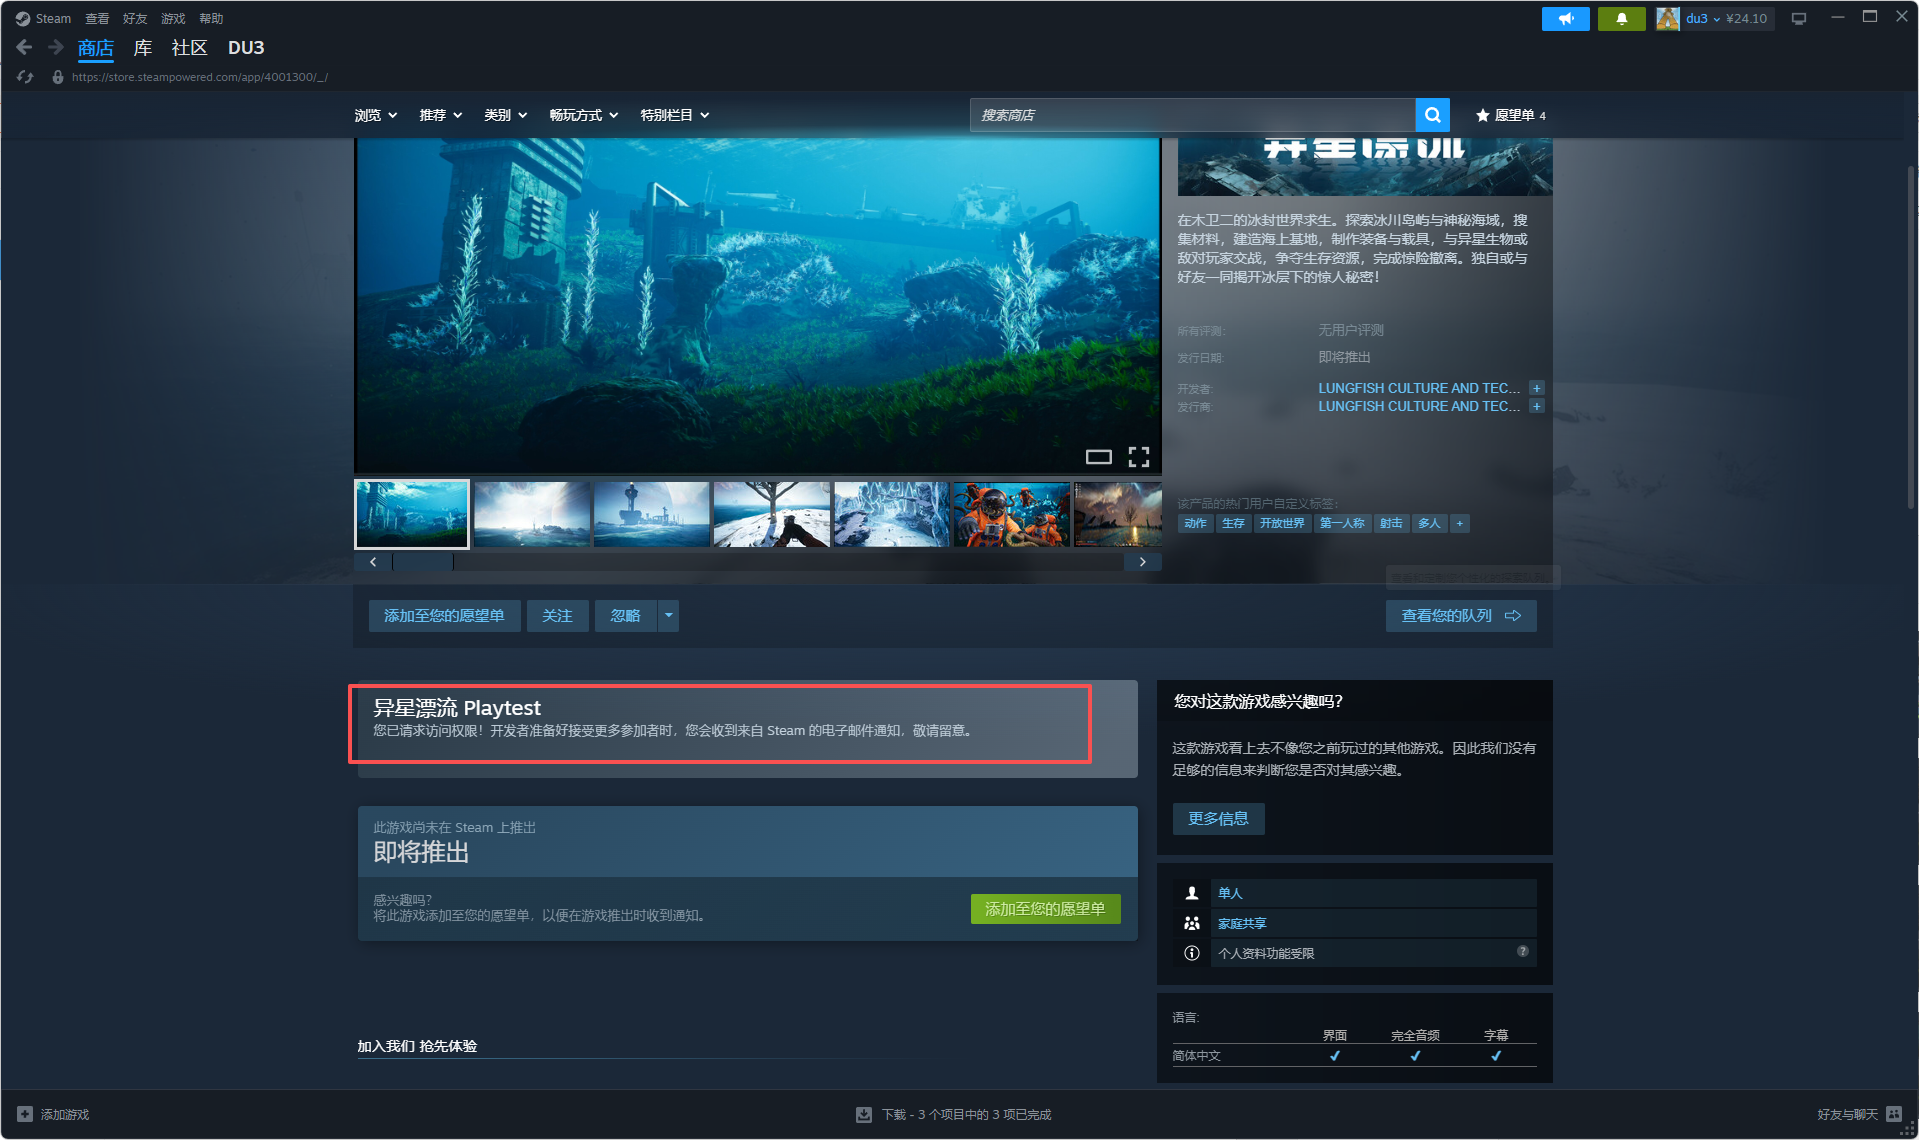Select the orange diver screenshot thumbnail

(x=1011, y=514)
